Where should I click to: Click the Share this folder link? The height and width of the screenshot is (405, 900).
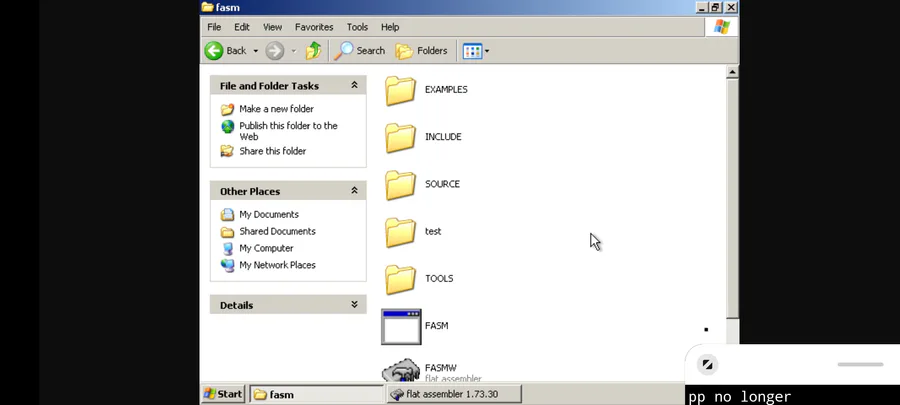tap(273, 151)
